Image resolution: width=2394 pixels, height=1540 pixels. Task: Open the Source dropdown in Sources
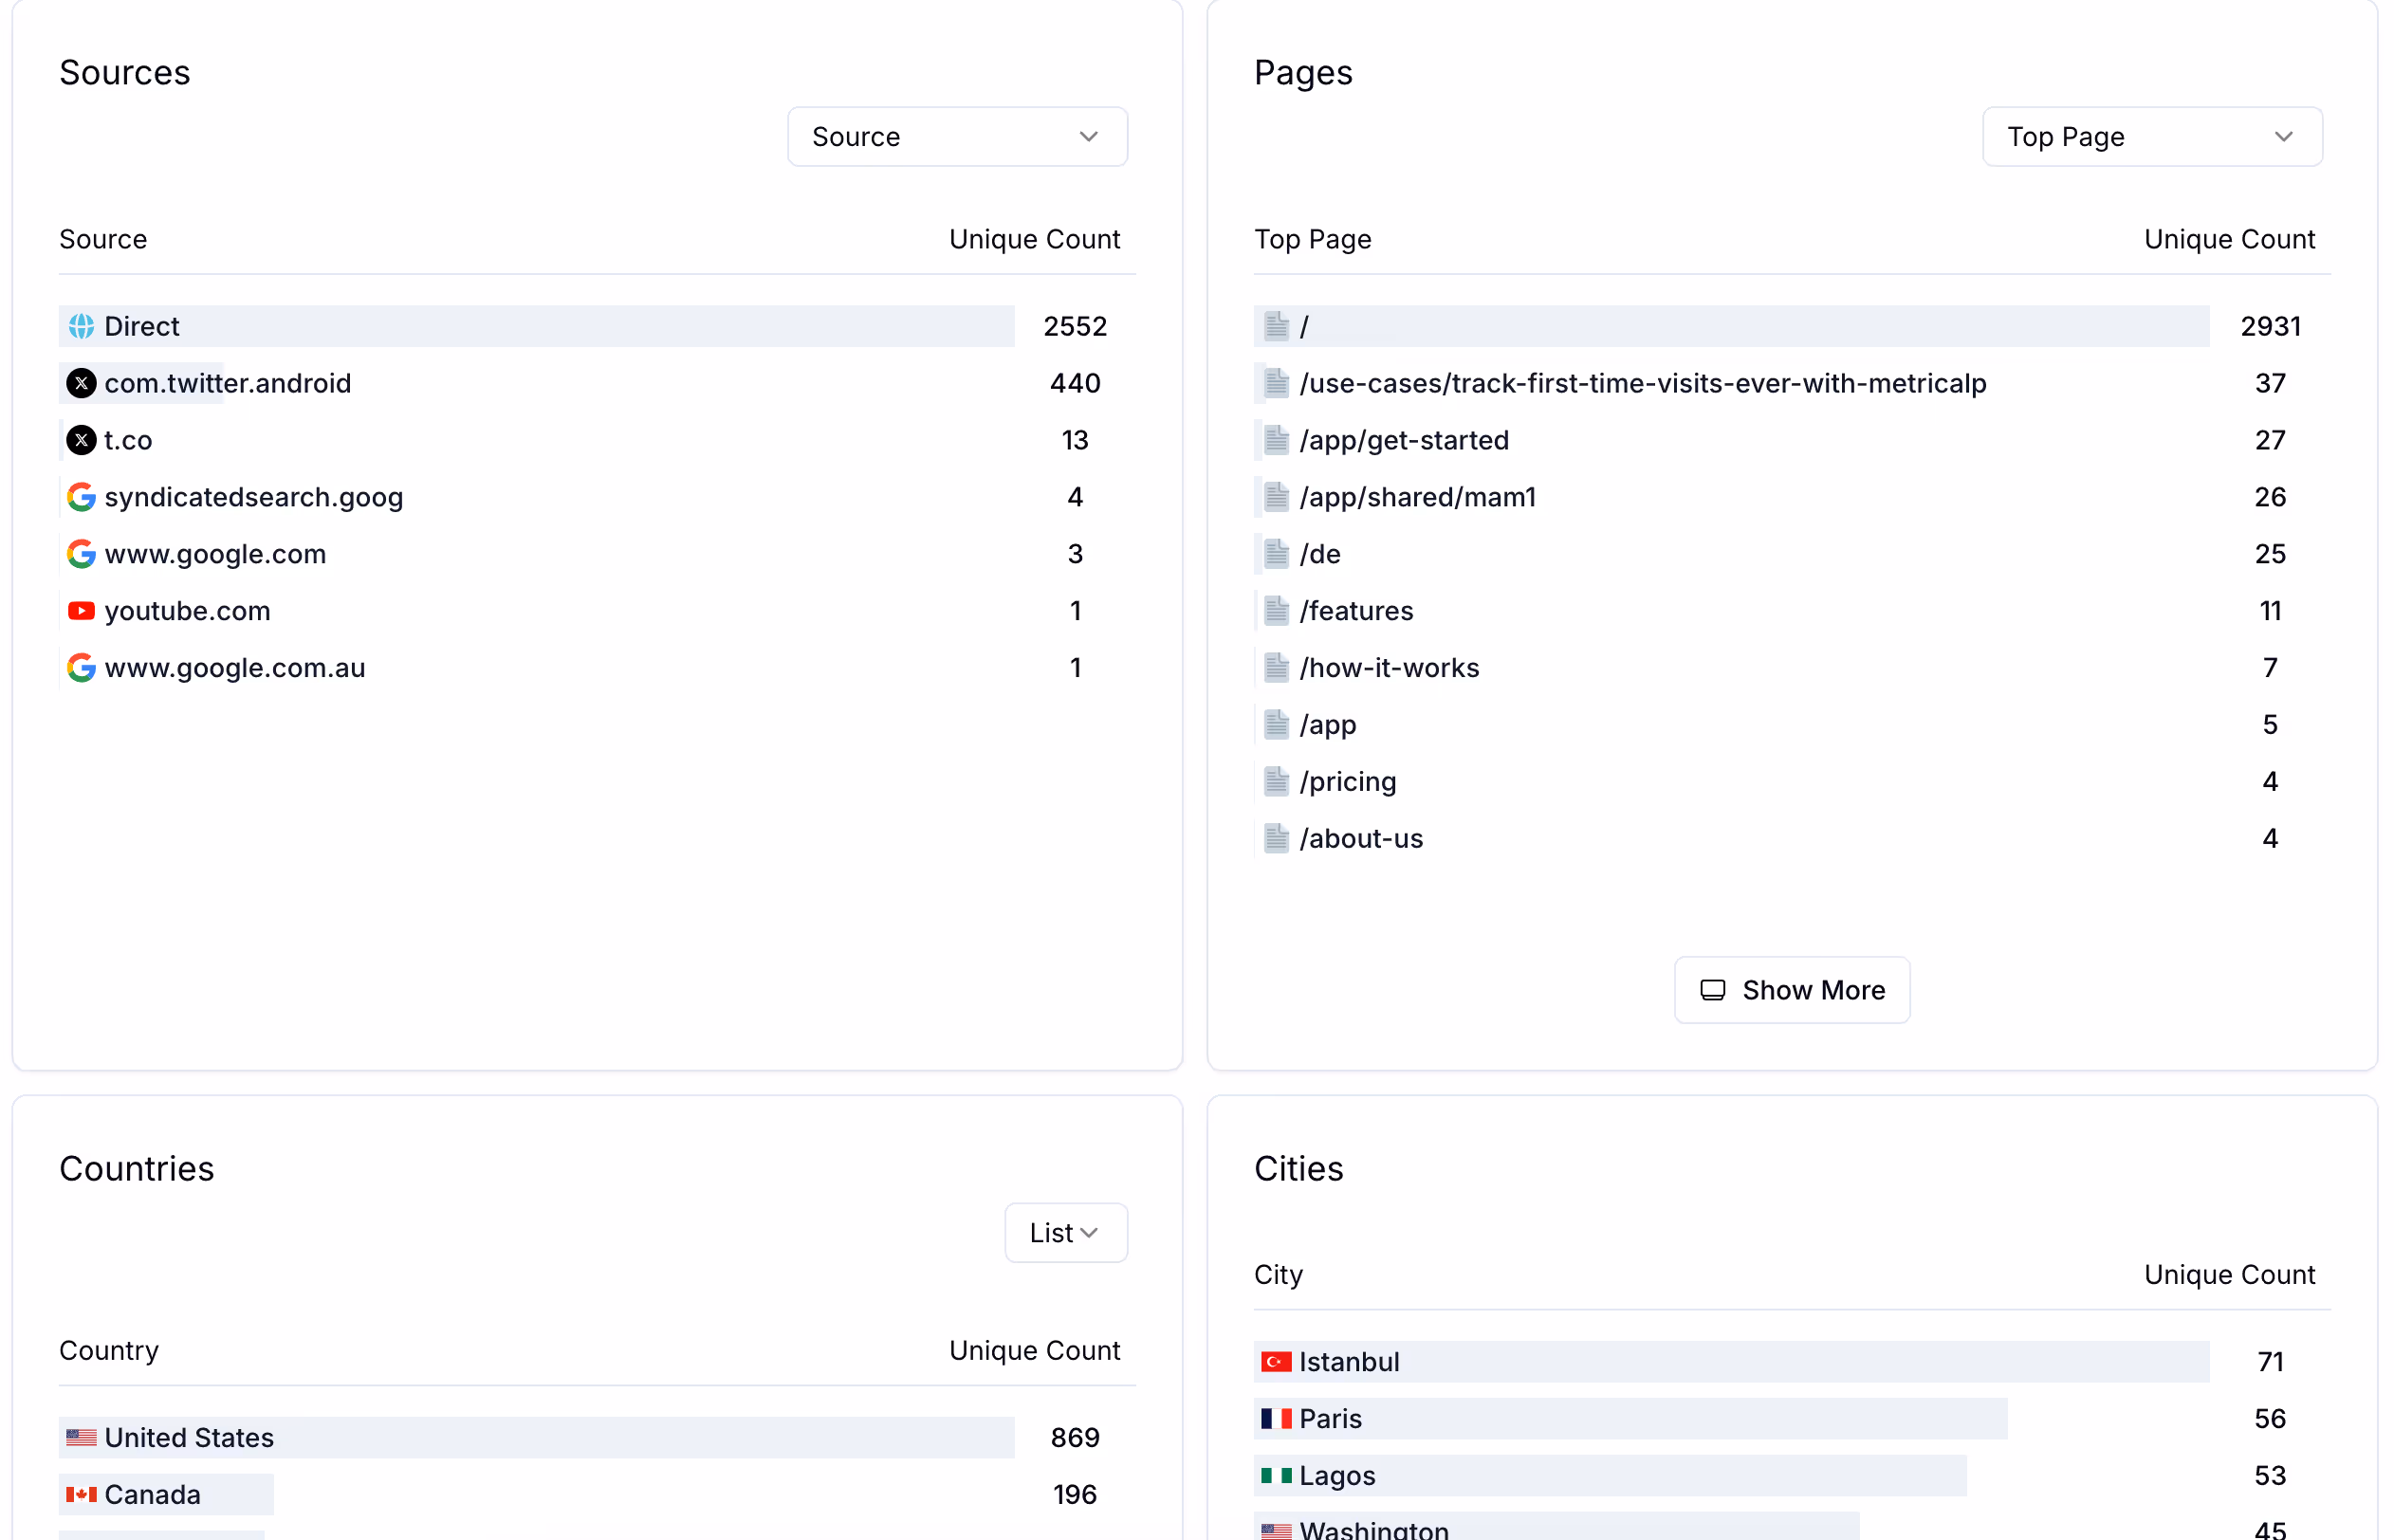[x=957, y=137]
